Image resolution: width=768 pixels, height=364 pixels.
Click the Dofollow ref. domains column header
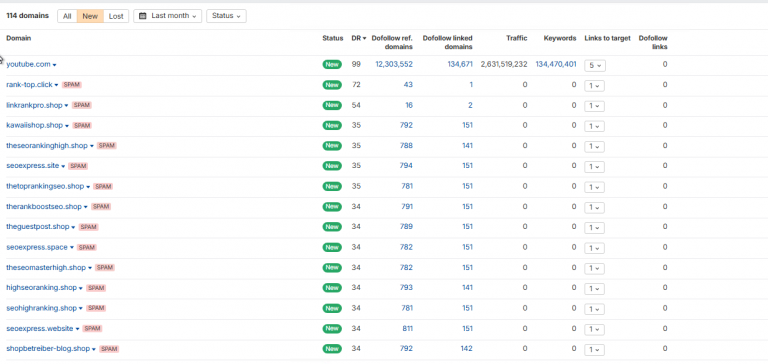point(392,43)
